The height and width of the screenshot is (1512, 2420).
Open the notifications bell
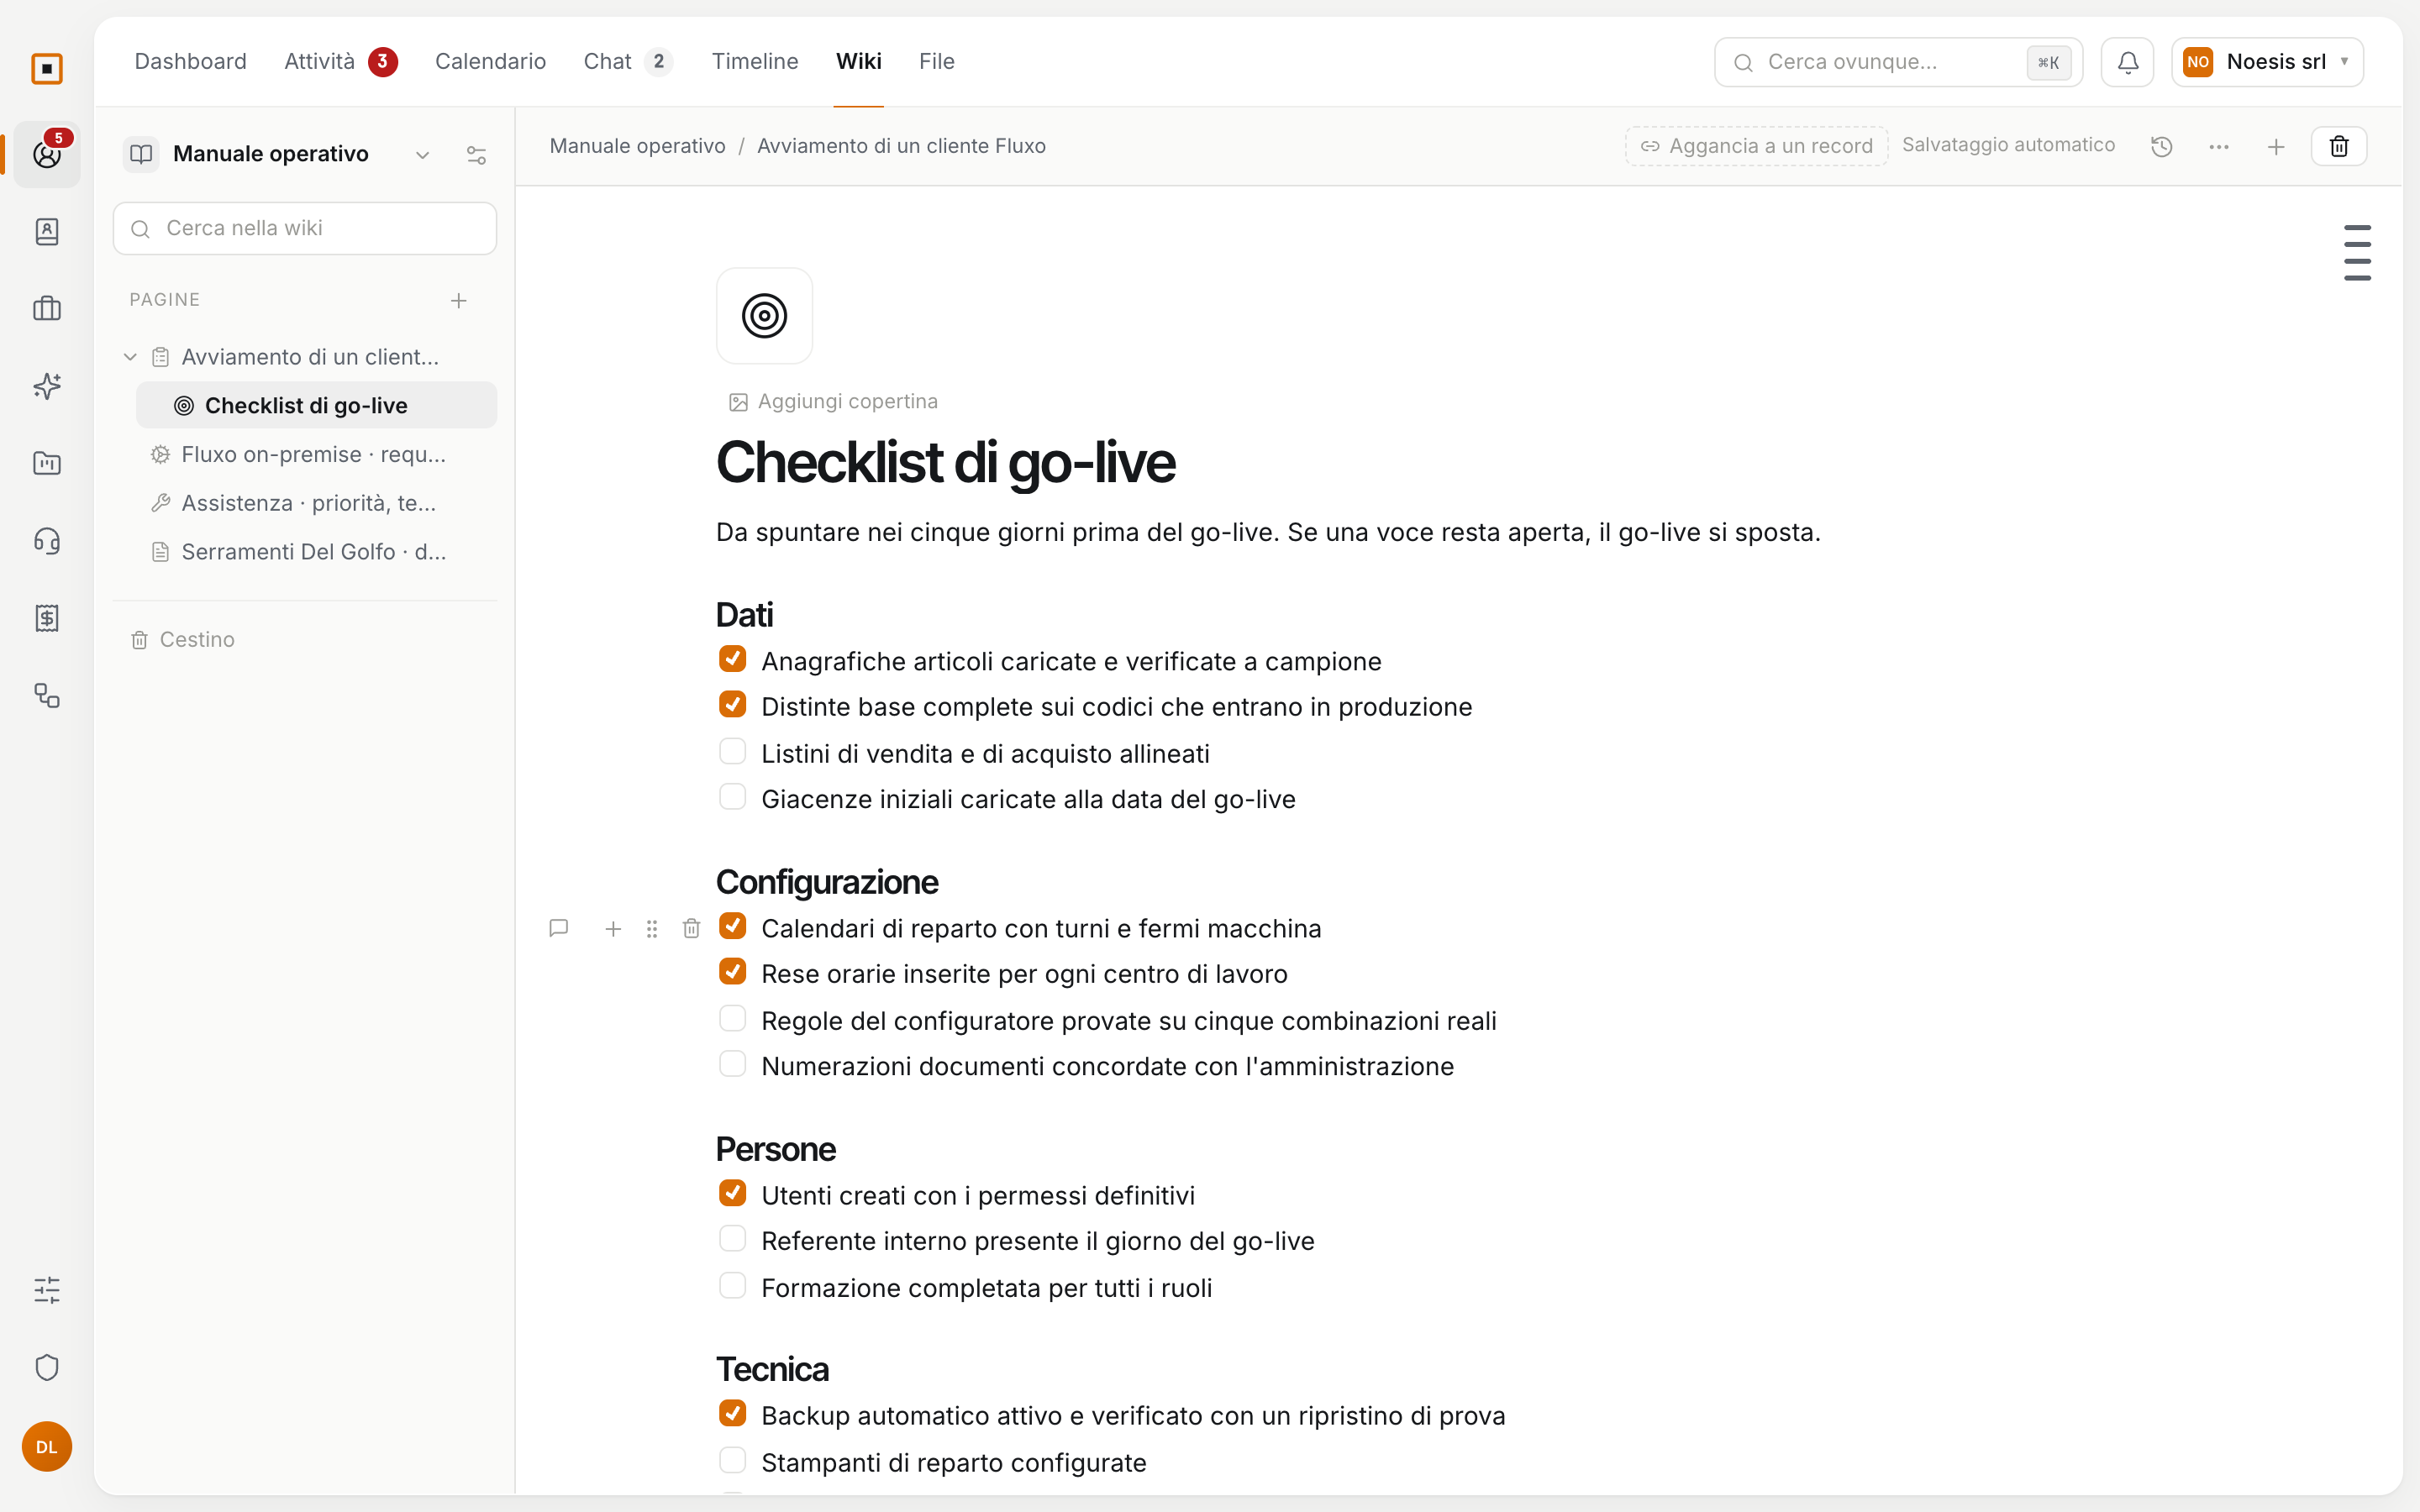click(x=2127, y=62)
